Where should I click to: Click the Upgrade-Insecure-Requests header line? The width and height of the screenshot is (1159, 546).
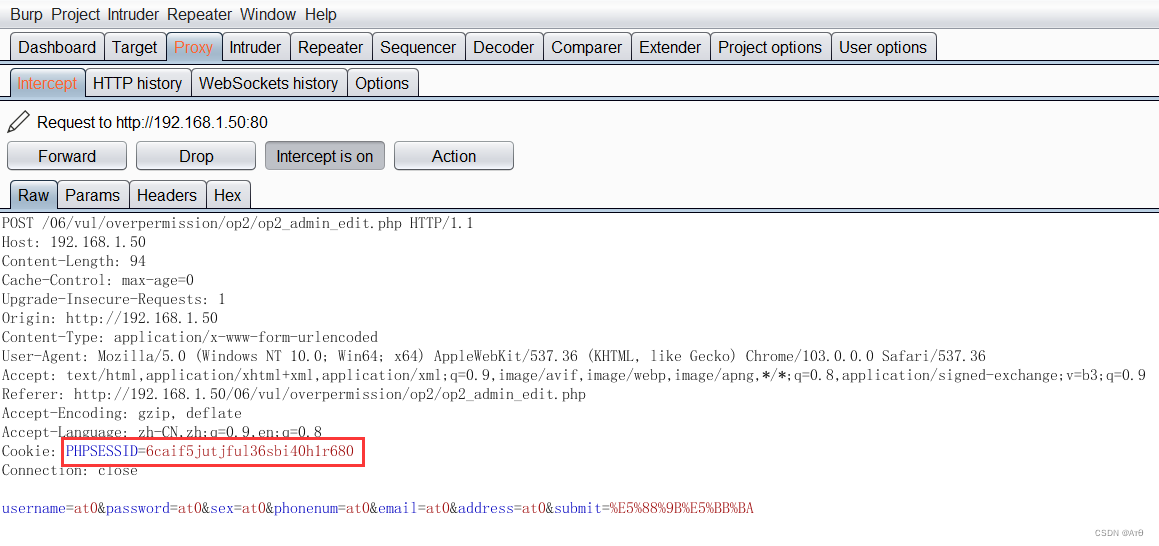tap(113, 299)
